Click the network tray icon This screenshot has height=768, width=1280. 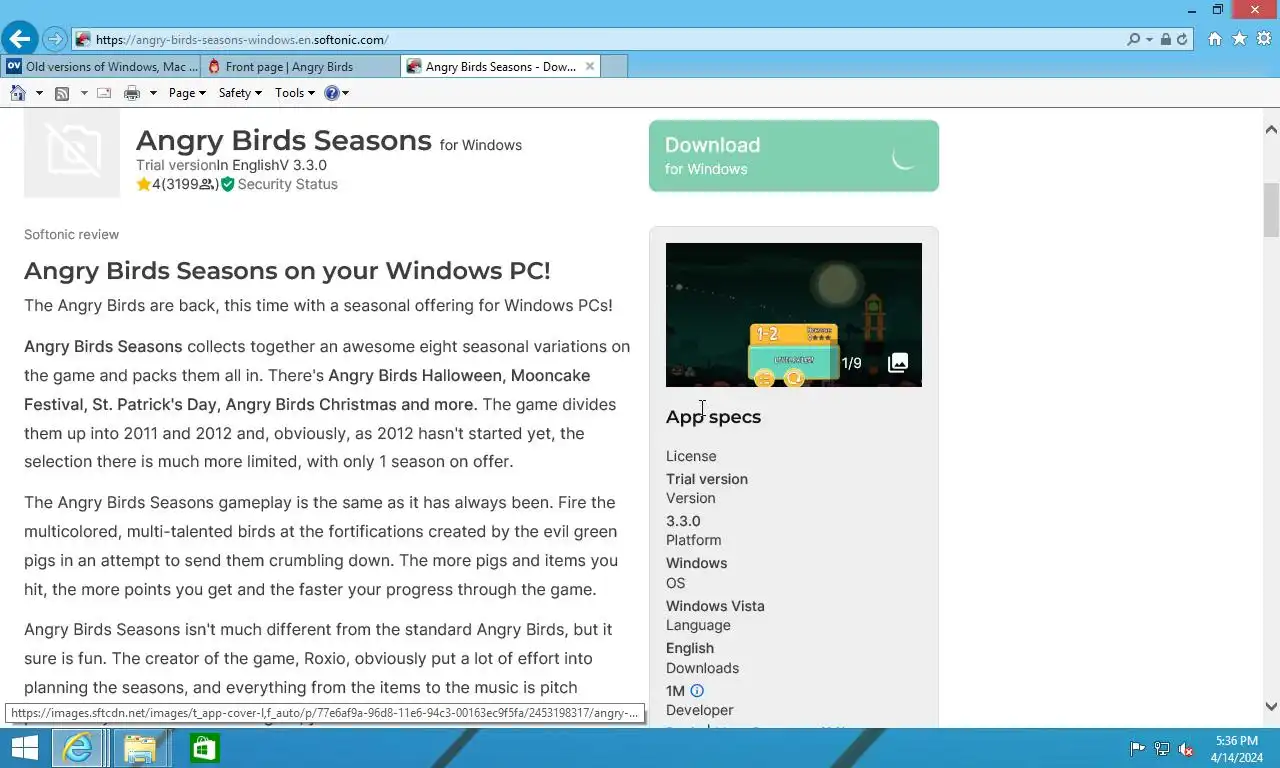click(1162, 749)
